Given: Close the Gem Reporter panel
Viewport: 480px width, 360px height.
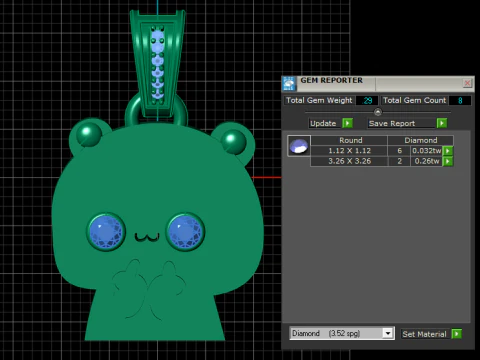Looking at the screenshot, I should coord(467,83).
